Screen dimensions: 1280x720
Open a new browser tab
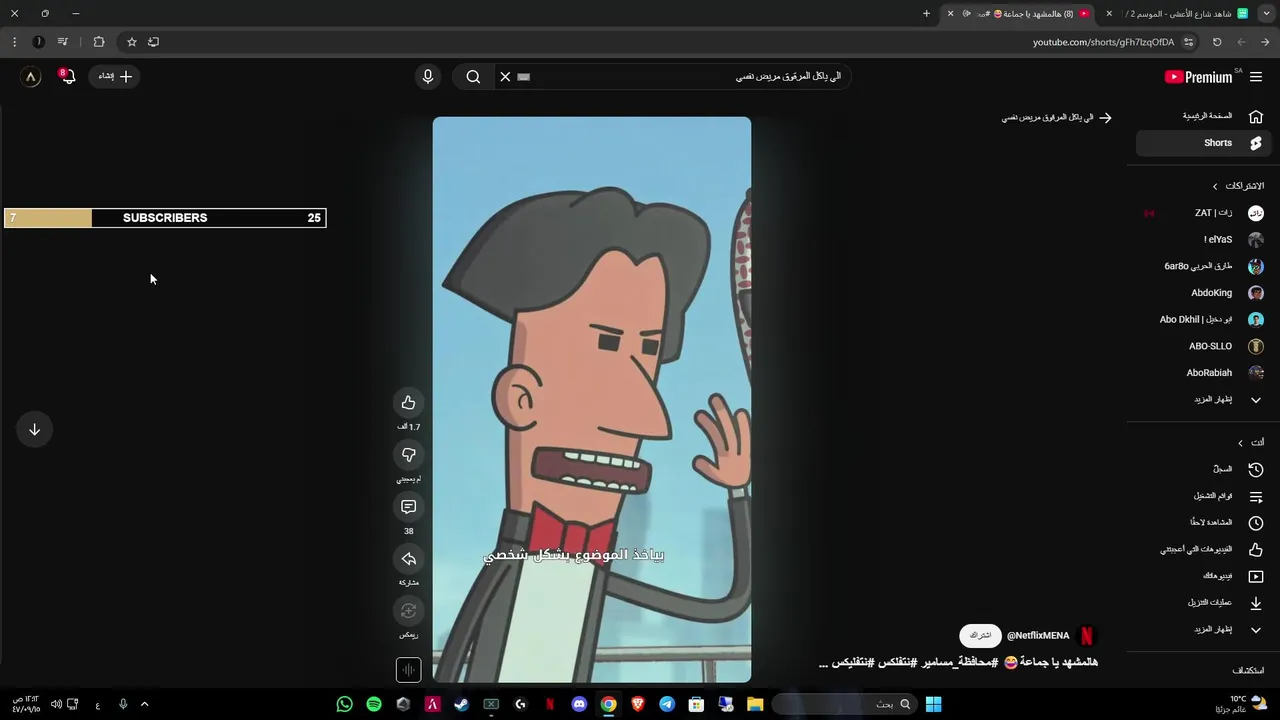[x=926, y=13]
